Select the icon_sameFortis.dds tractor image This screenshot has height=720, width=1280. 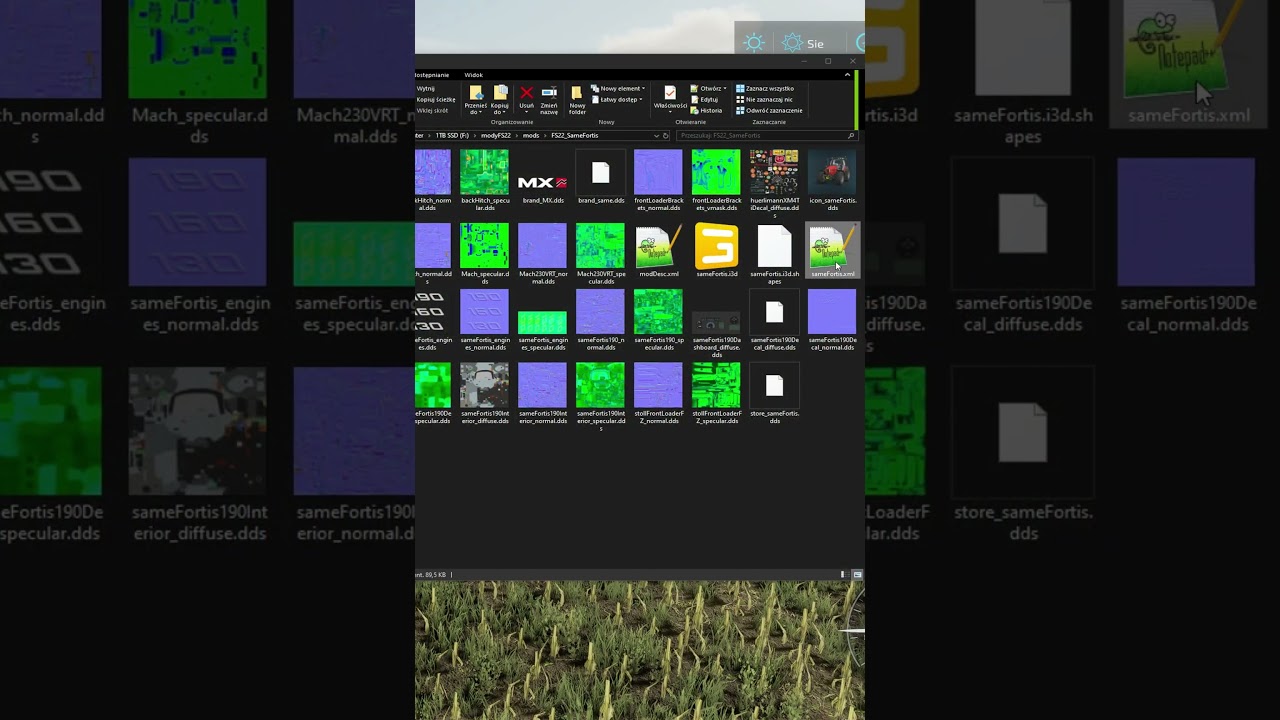pos(832,172)
